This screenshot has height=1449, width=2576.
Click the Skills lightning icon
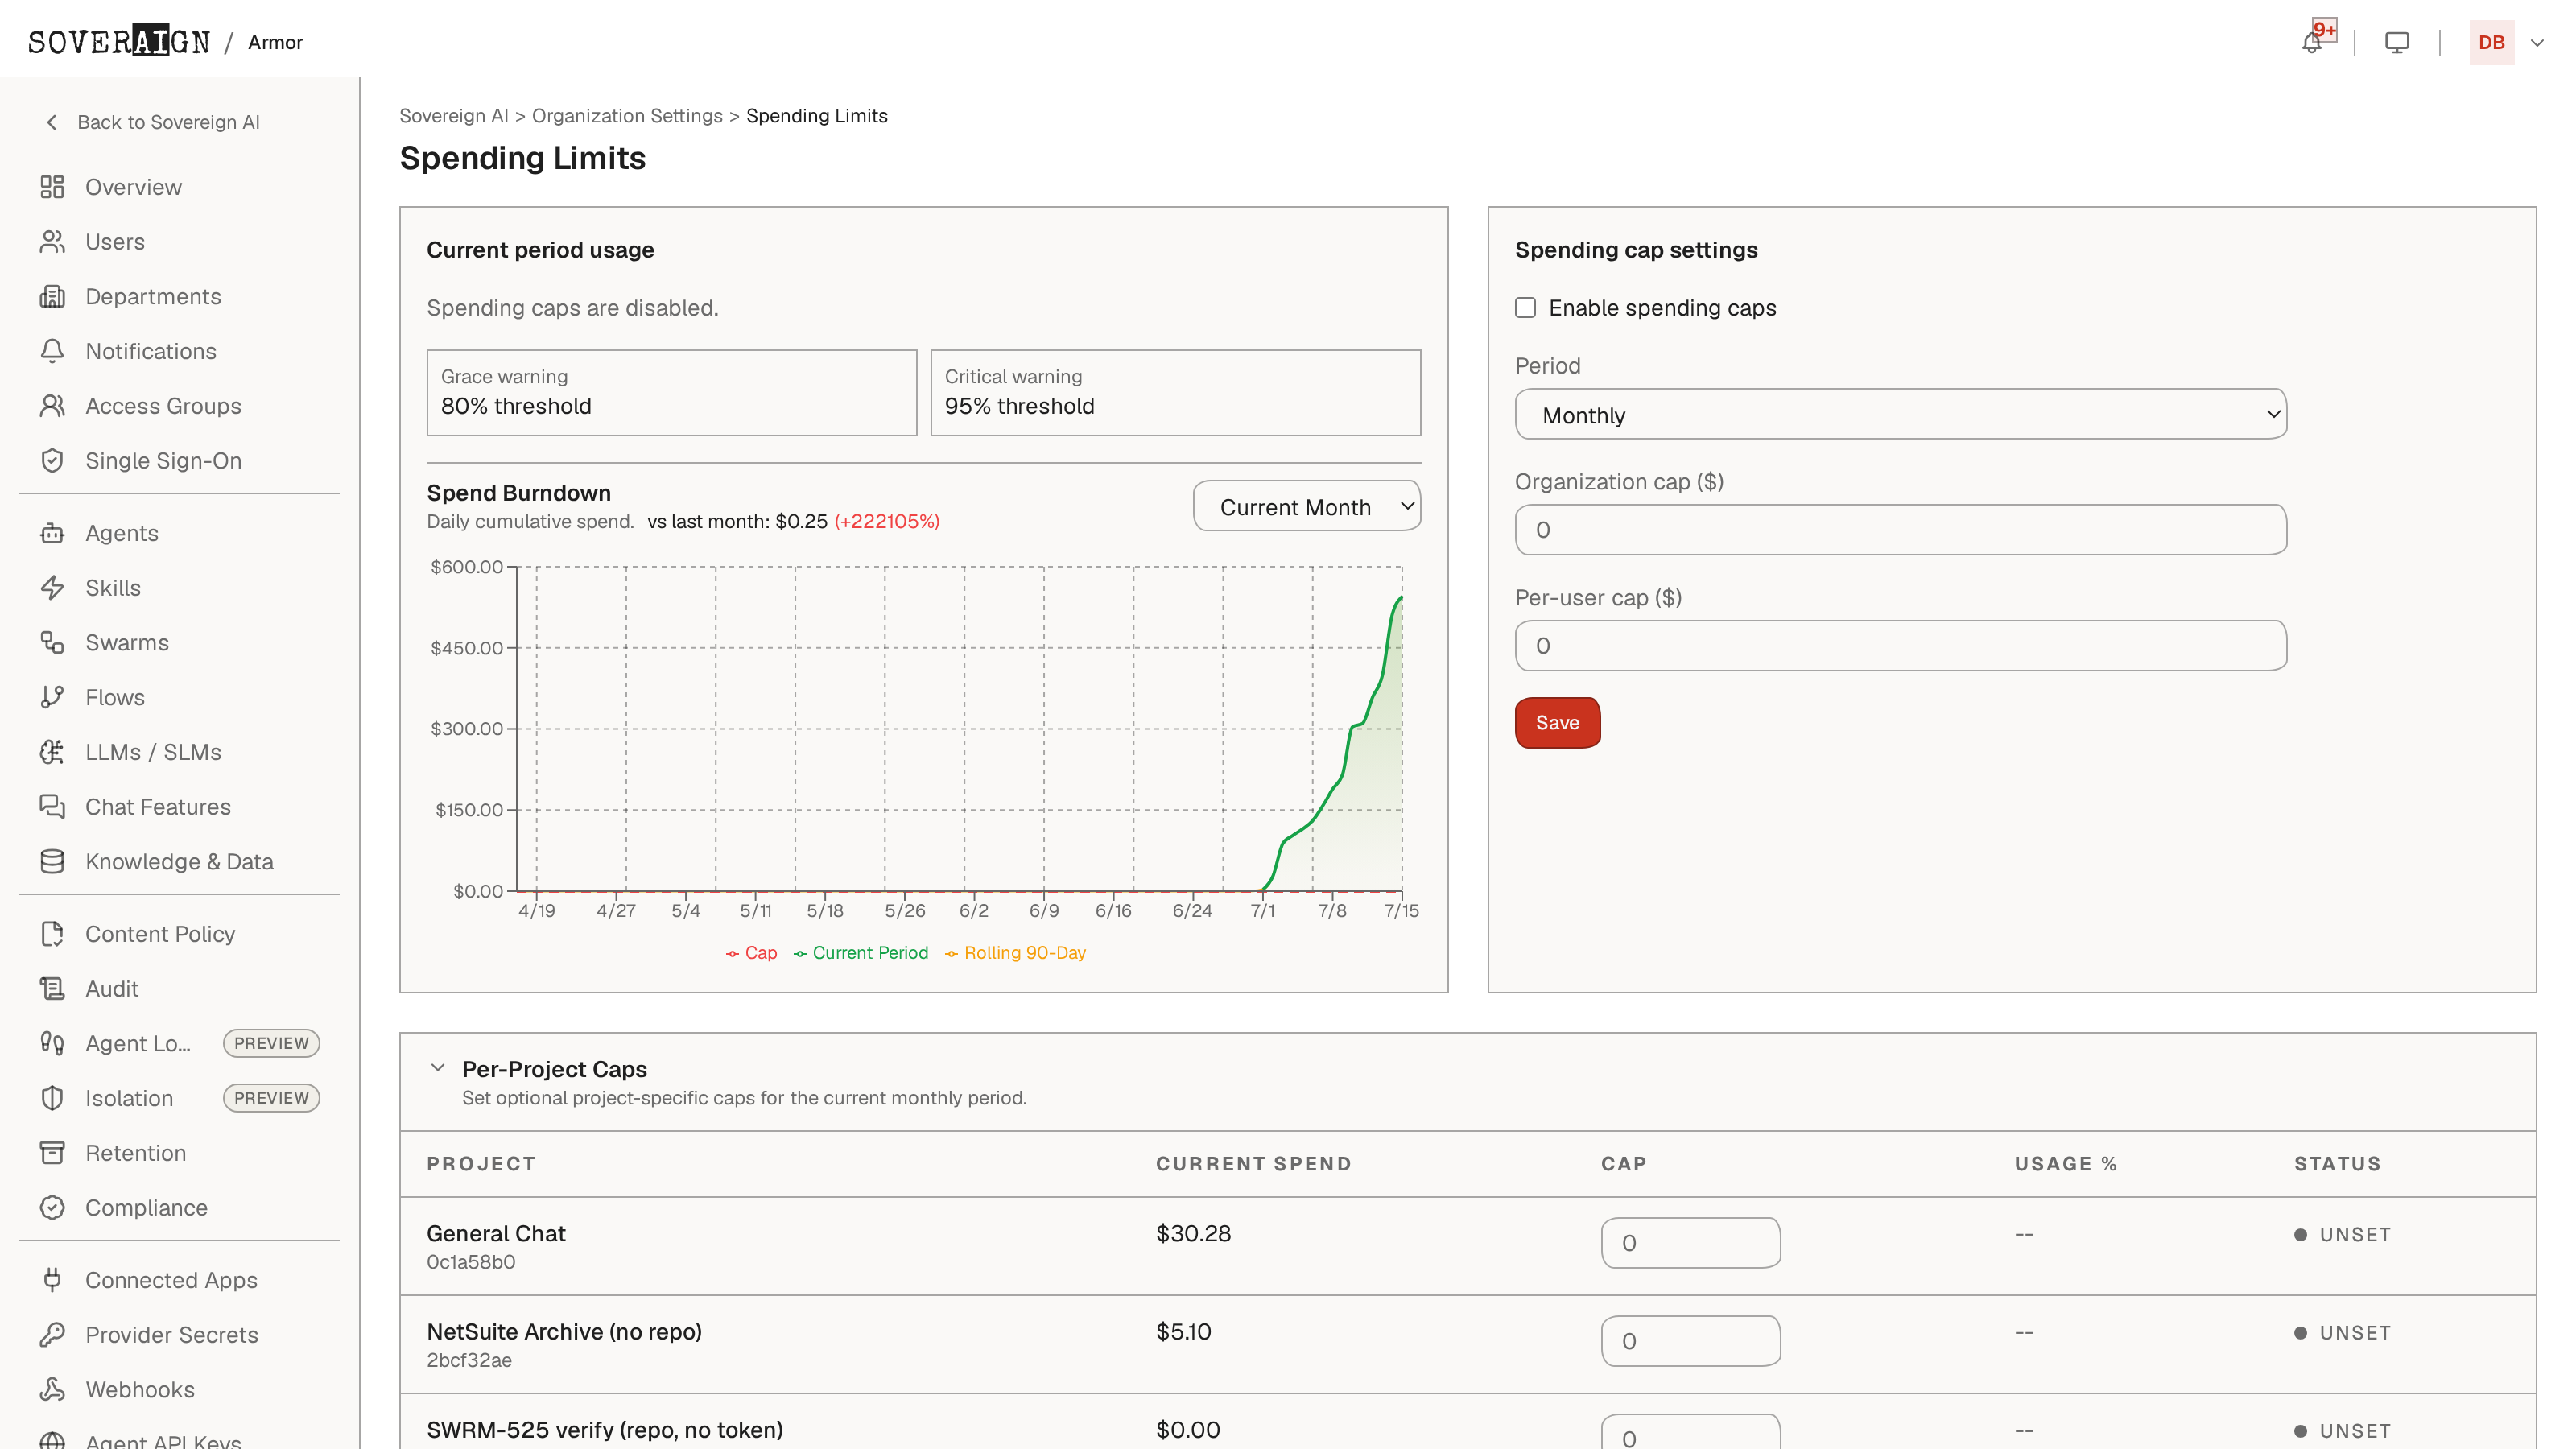click(52, 588)
